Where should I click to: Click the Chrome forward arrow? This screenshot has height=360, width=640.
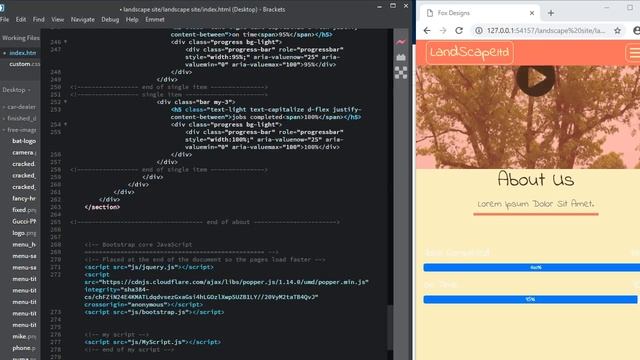pos(443,31)
